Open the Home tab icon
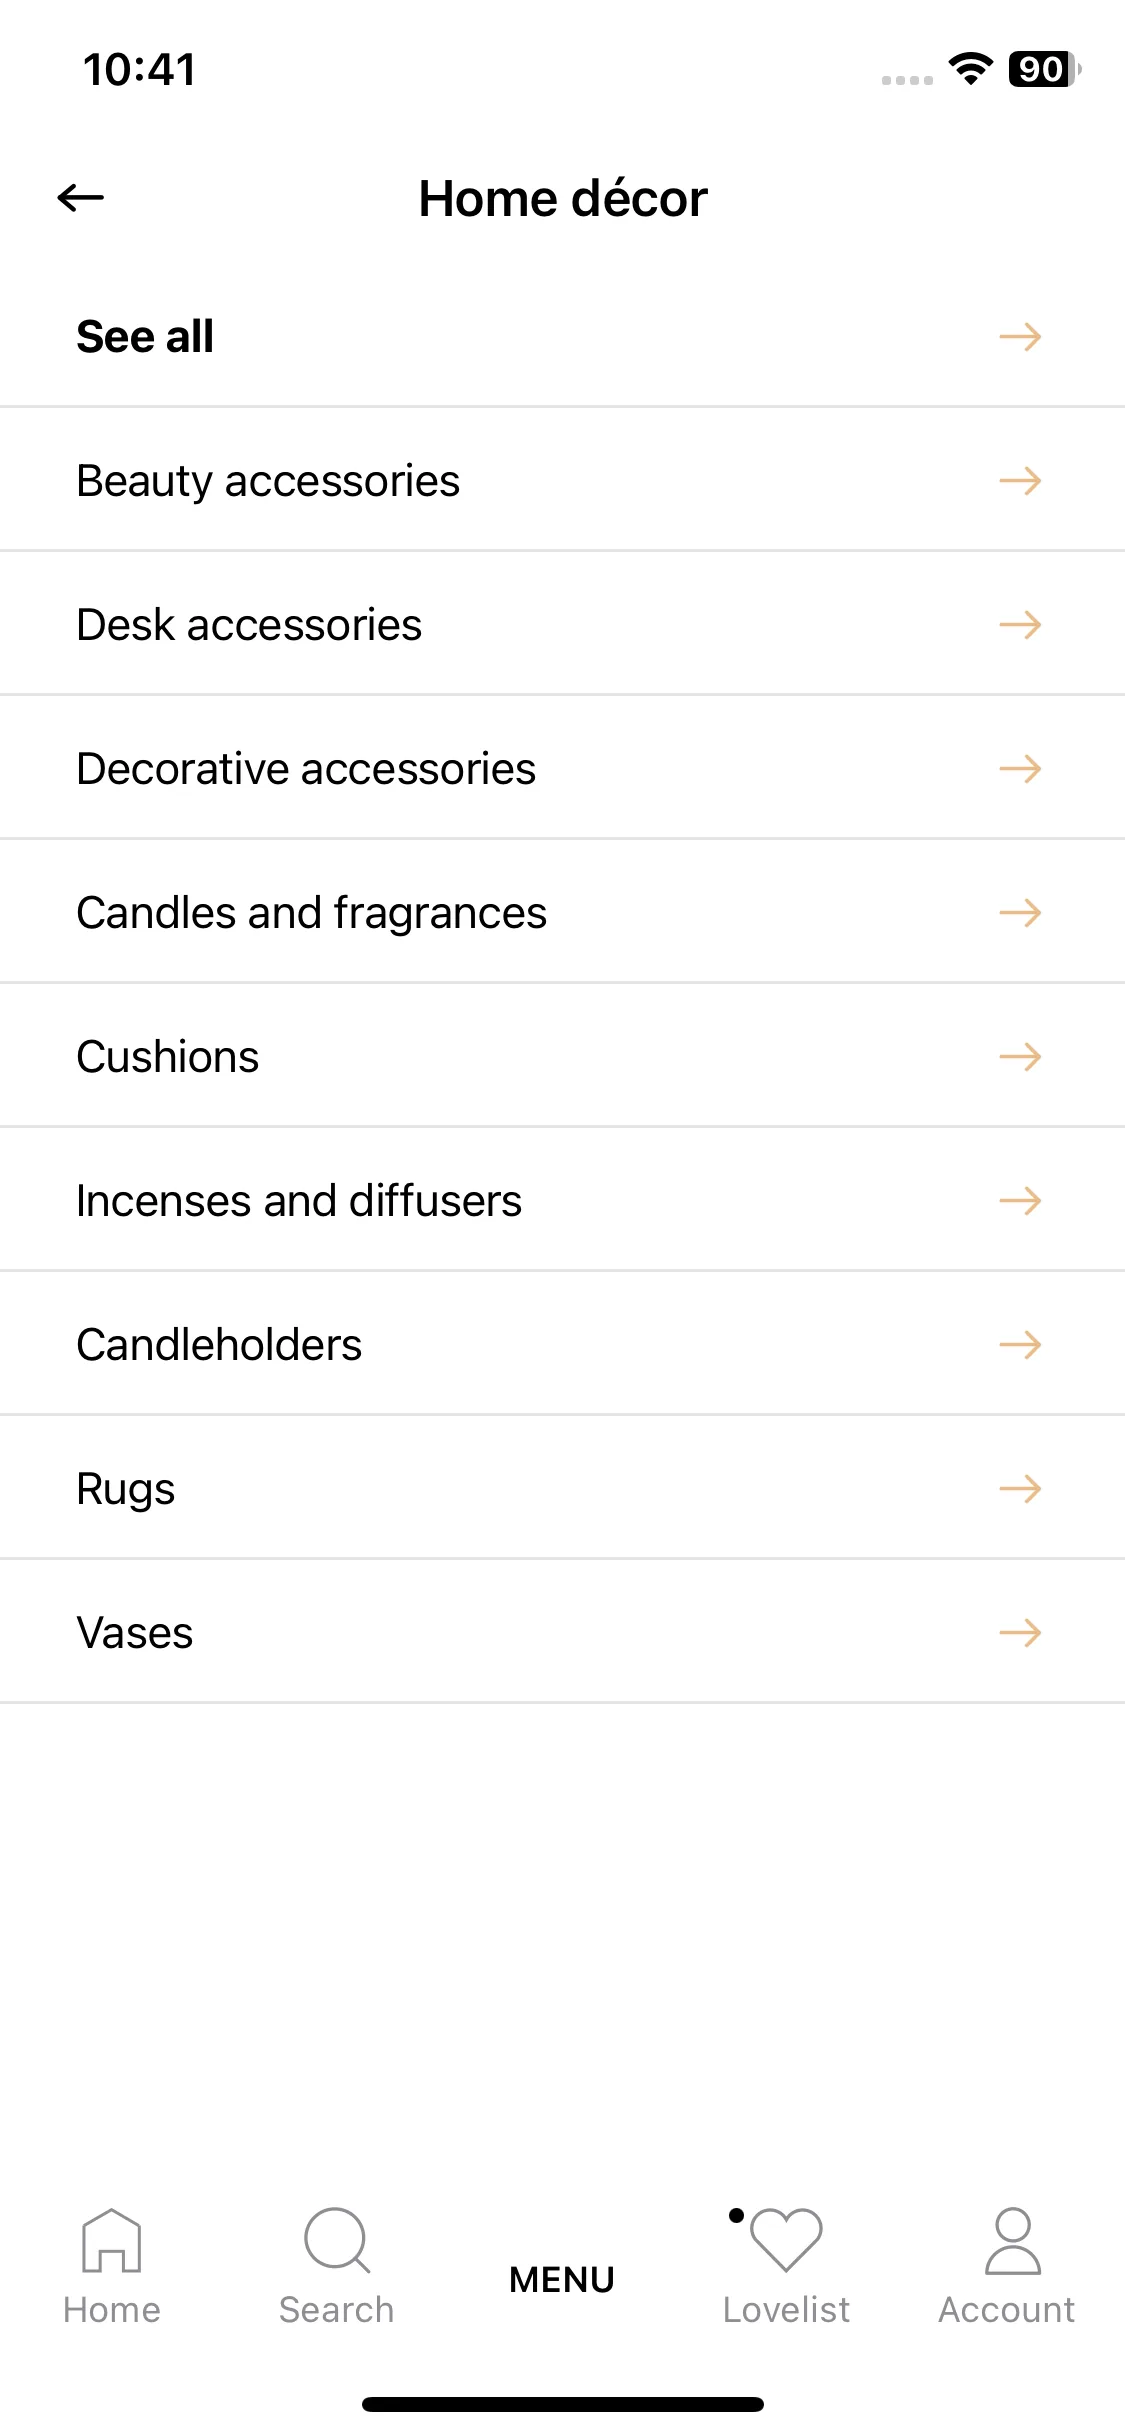 tap(112, 2240)
